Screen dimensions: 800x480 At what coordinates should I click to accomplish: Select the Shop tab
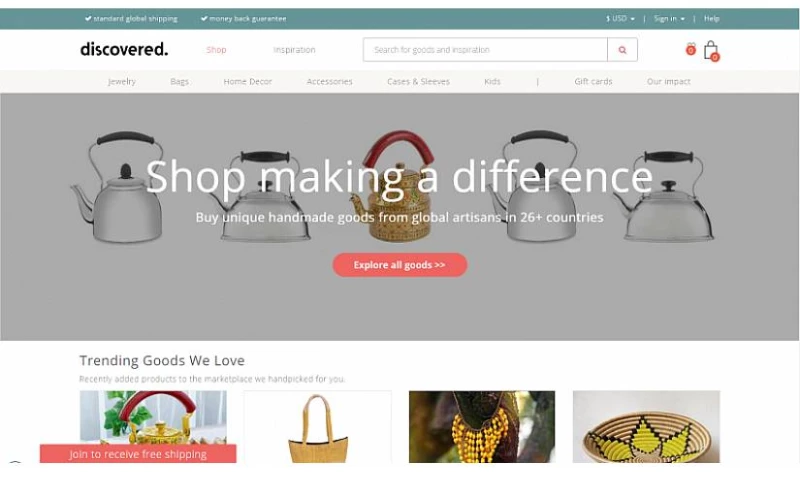[x=216, y=50]
